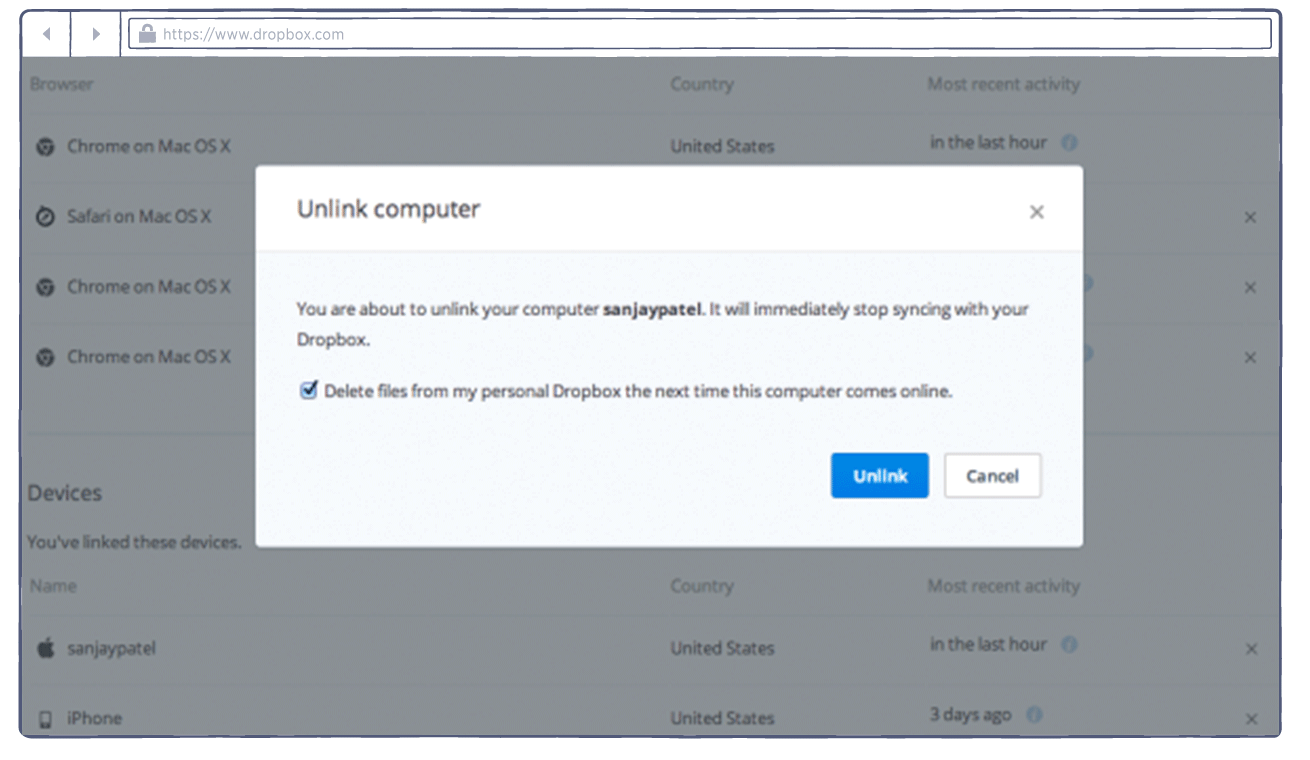Unlink the iPhone device using its X
The height and width of the screenshot is (760, 1310).
tap(1250, 719)
